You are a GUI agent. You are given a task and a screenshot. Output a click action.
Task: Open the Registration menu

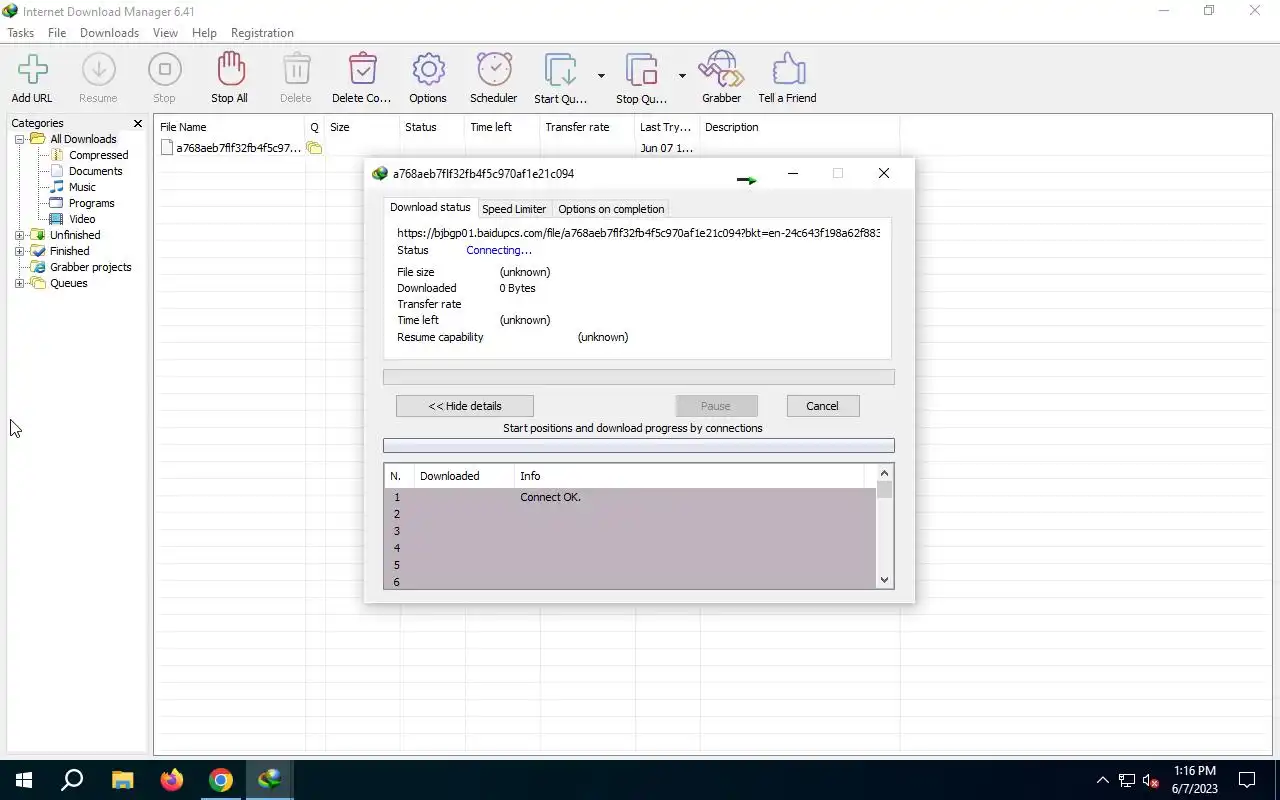262,33
